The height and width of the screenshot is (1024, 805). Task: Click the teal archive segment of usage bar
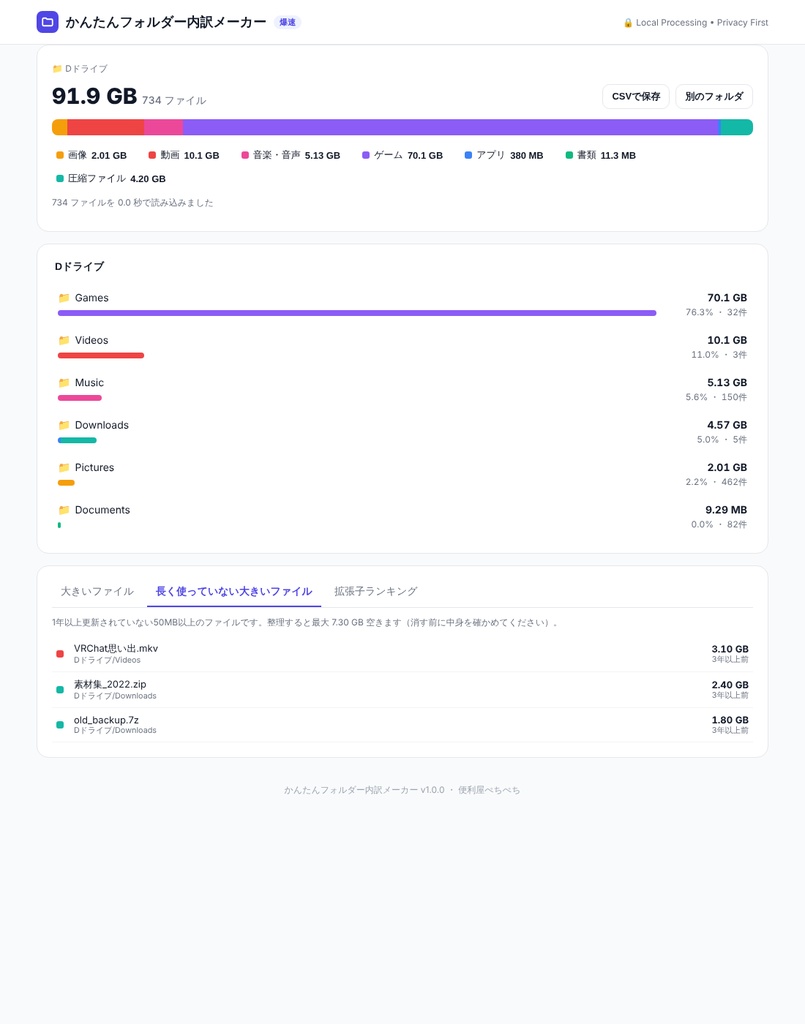pos(737,127)
